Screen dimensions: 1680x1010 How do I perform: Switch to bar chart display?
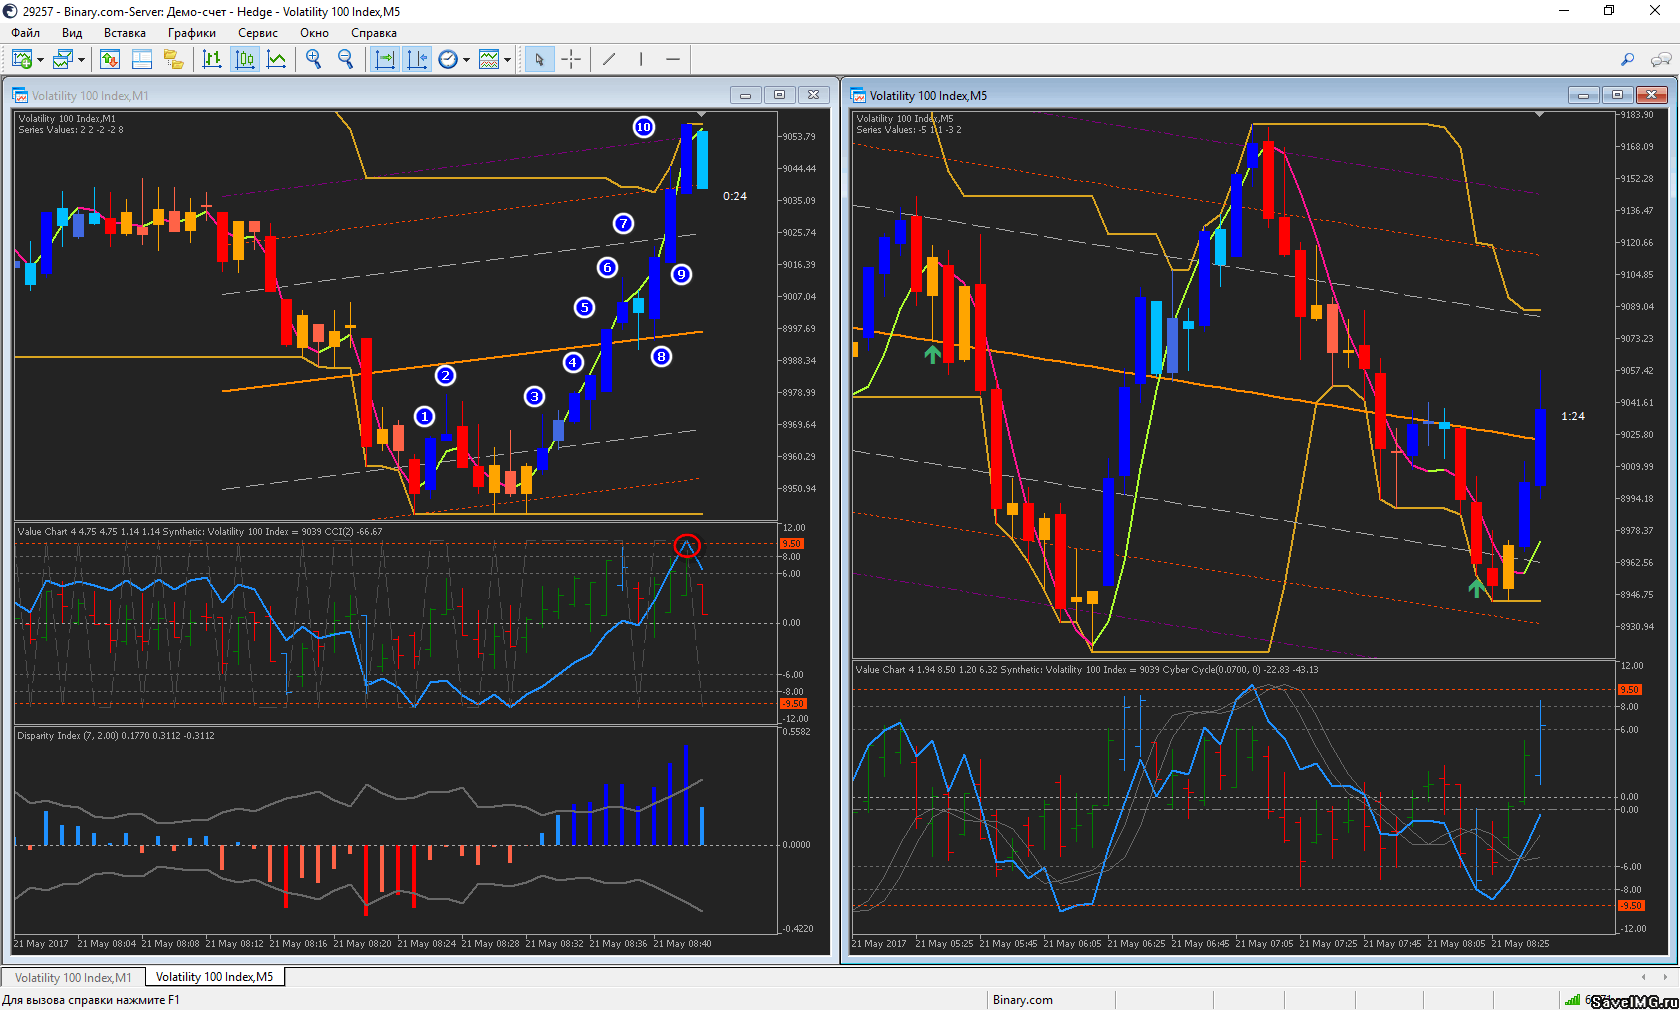pyautogui.click(x=212, y=60)
